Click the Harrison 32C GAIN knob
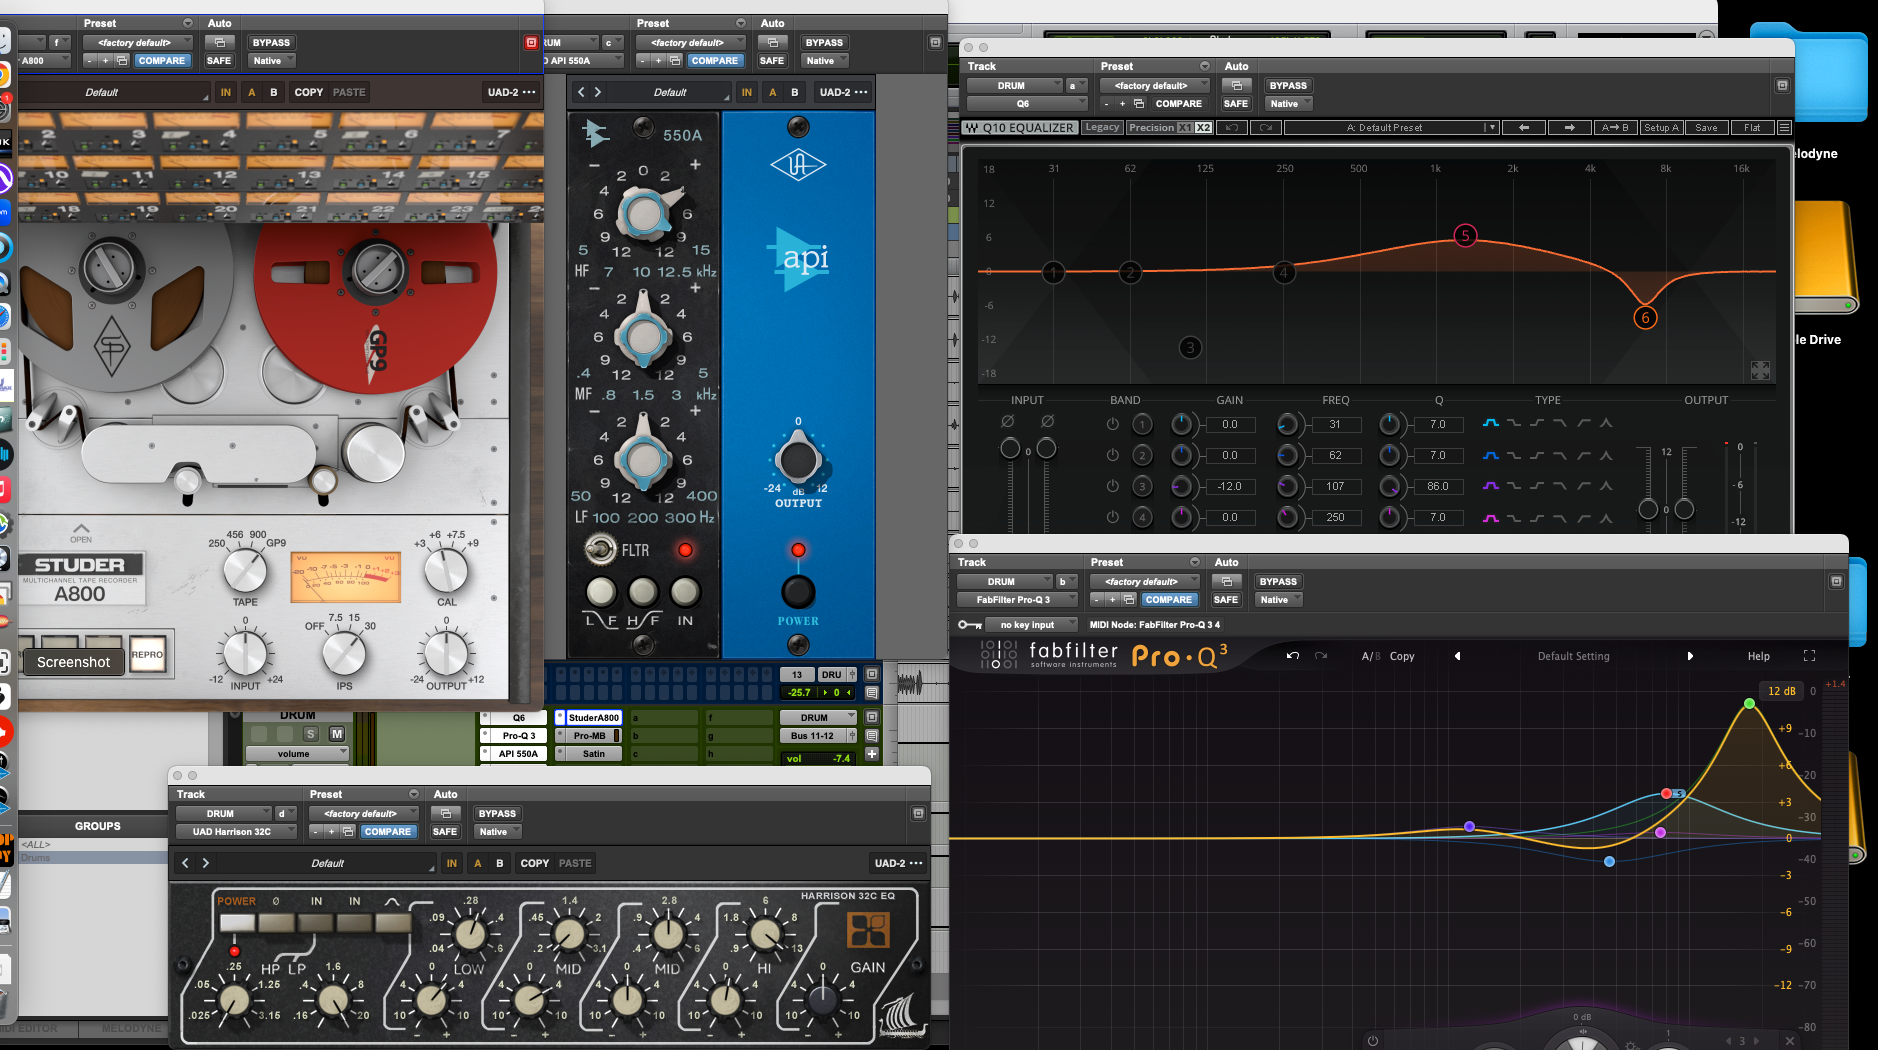The width and height of the screenshot is (1878, 1050). click(x=822, y=998)
